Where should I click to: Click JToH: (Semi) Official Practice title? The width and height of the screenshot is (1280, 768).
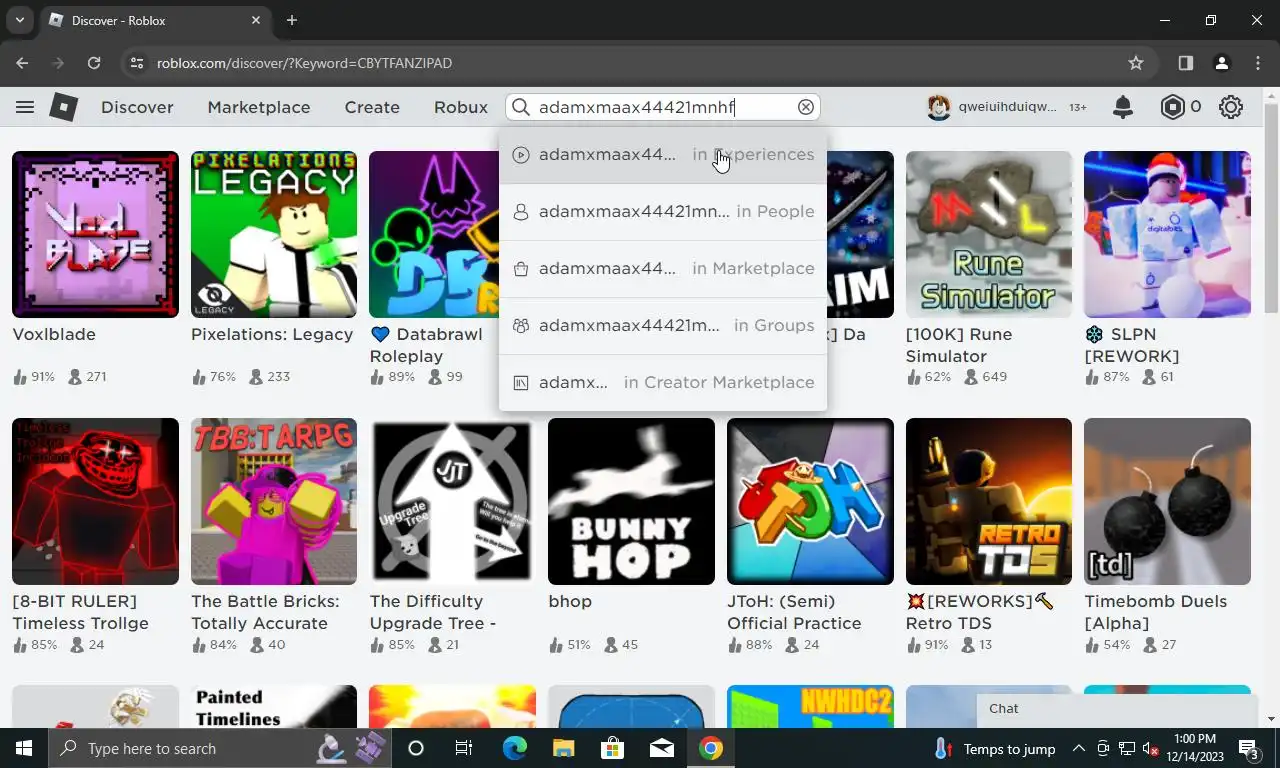[x=794, y=612]
